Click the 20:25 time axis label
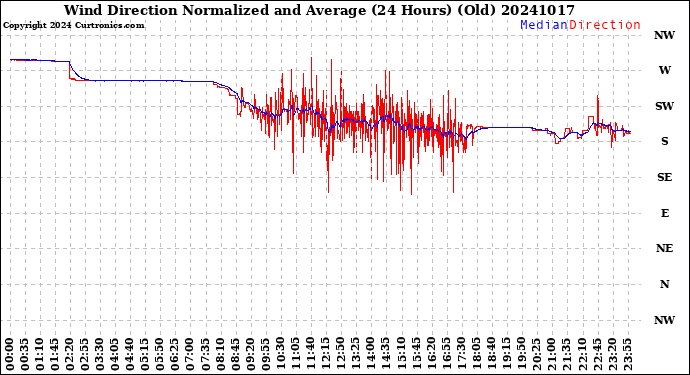690x375 pixels. pyautogui.click(x=536, y=354)
